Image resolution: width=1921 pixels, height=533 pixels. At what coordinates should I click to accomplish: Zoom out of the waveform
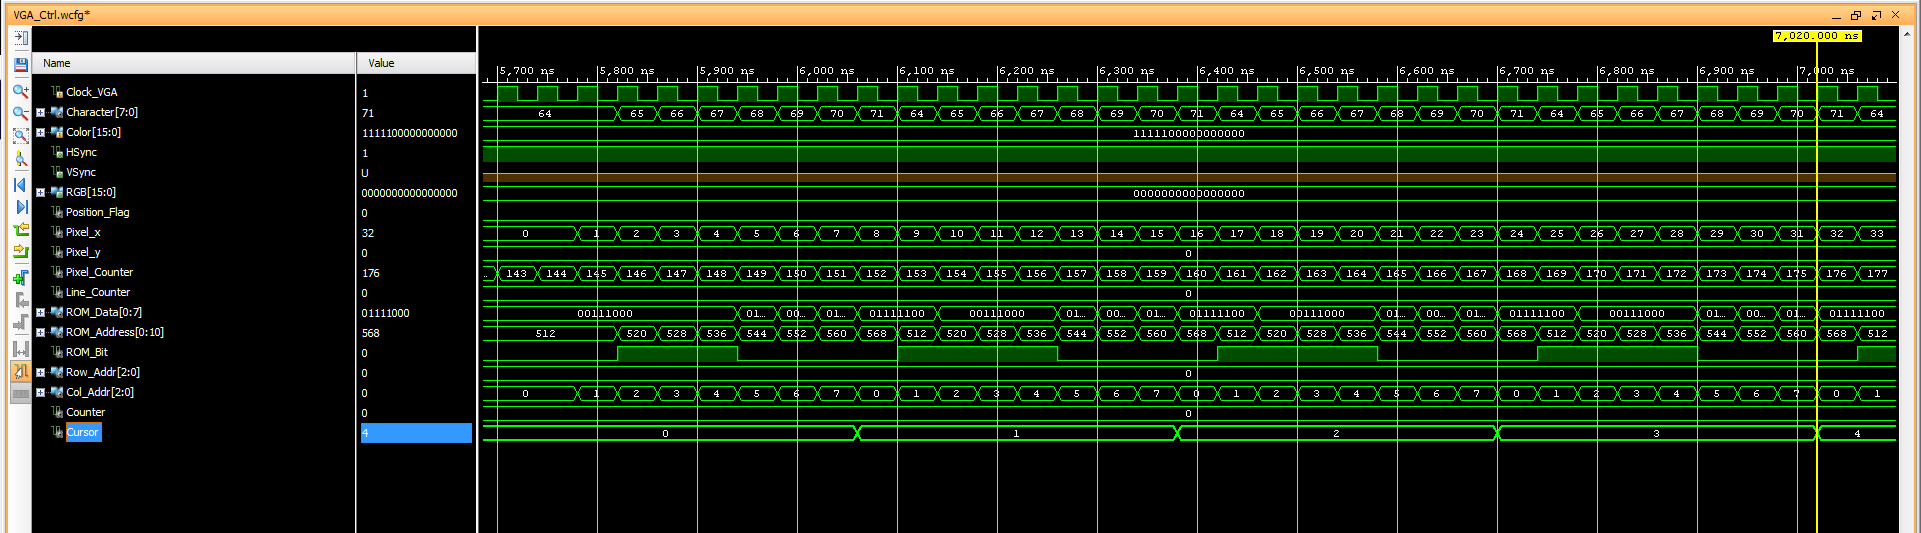coord(21,113)
